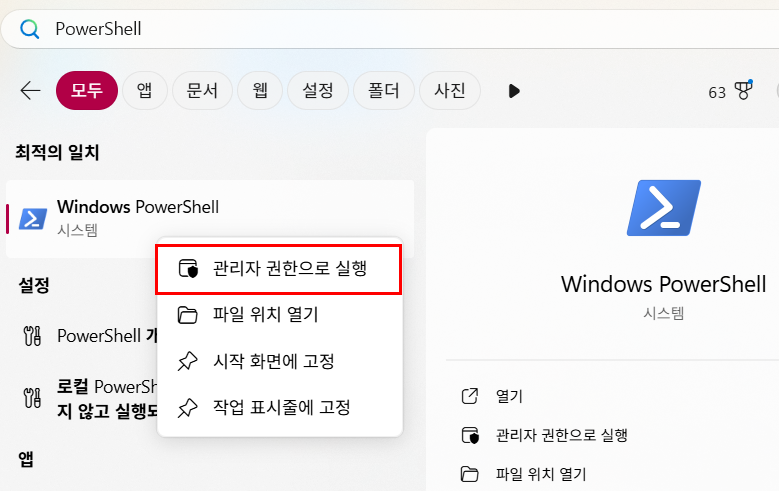Click folder icon in context menu
Screen dimensions: 779x491
[187, 315]
